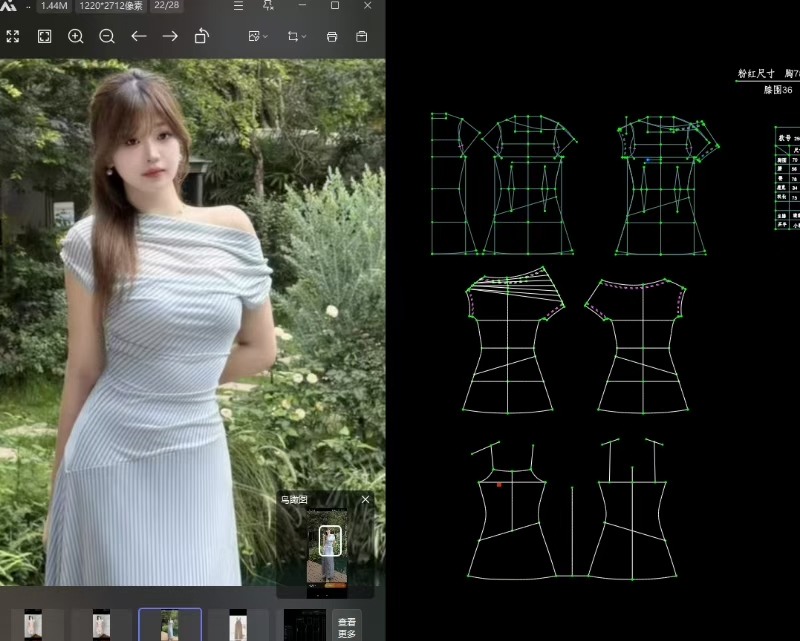The height and width of the screenshot is (641, 800).
Task: Go to previous image with left arrow
Action: click(x=139, y=36)
